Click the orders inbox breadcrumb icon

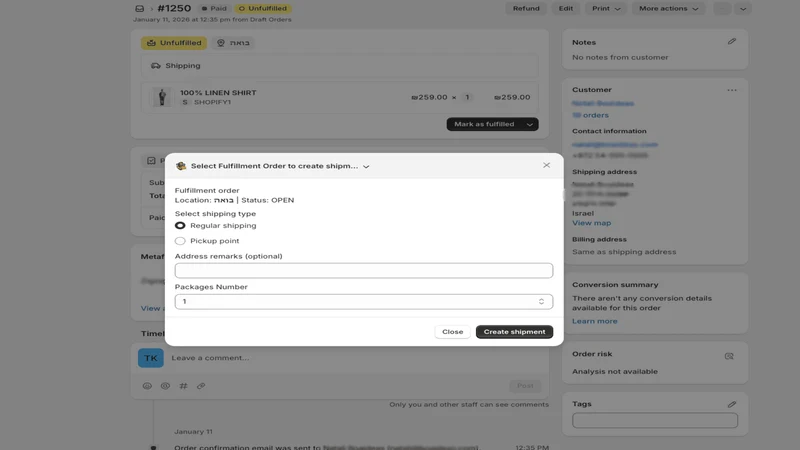click(139, 9)
